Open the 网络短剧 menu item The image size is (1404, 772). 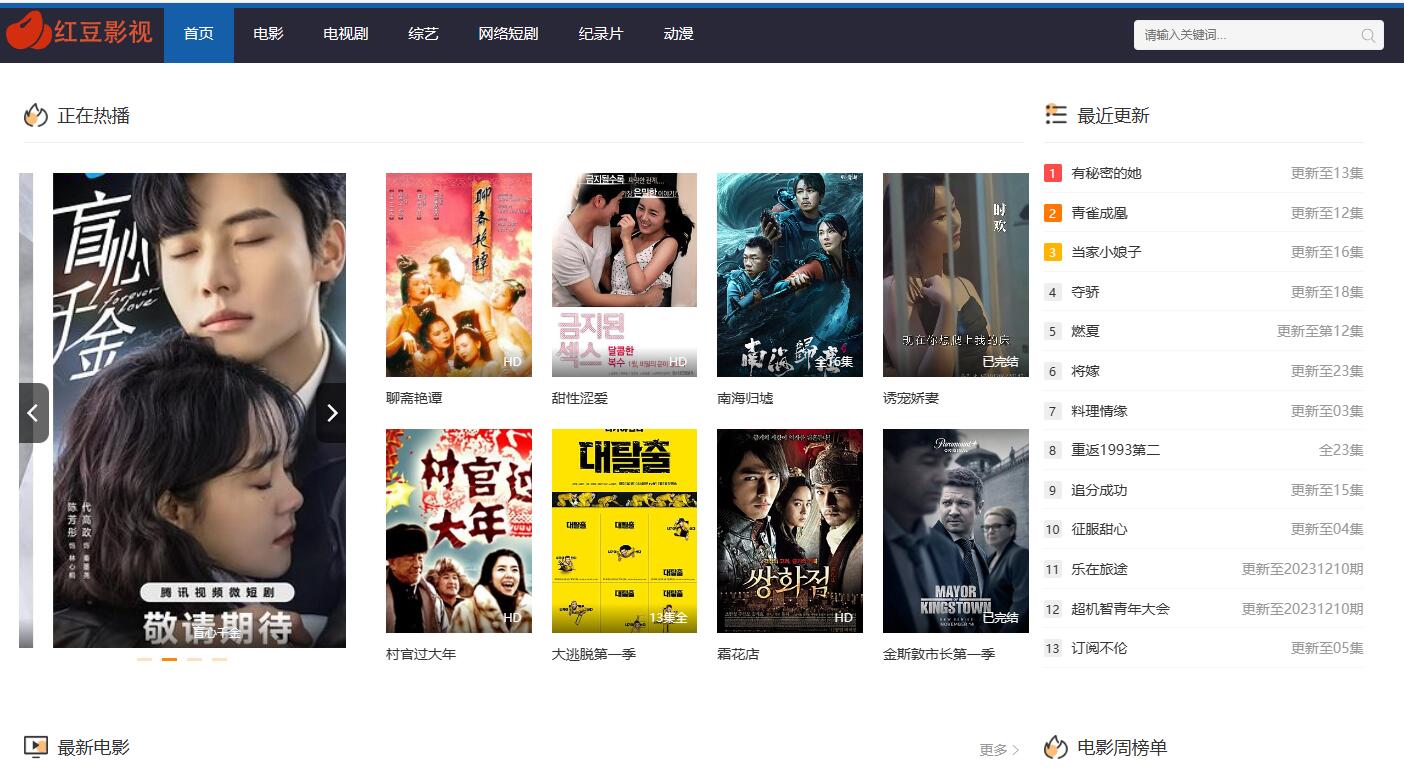508,34
